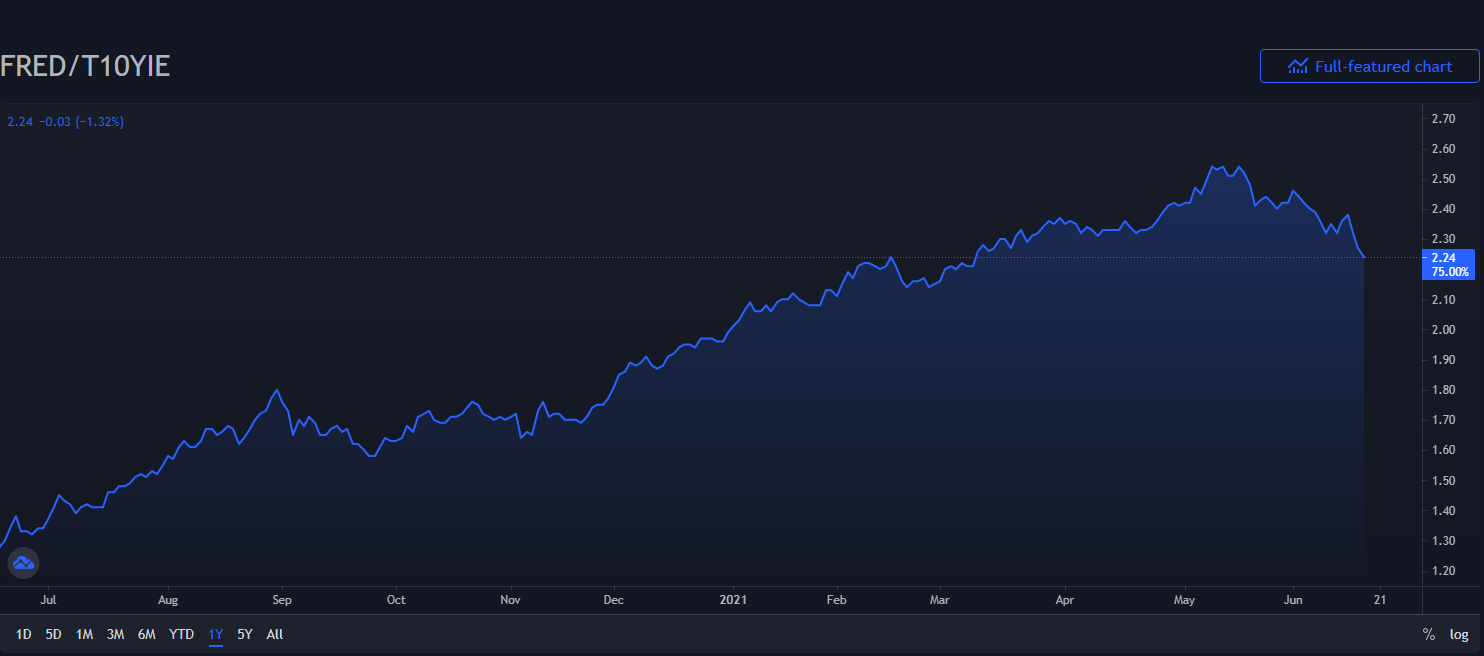The width and height of the screenshot is (1484, 656).
Task: Click the 2.50 level on price axis
Action: pos(1443,179)
